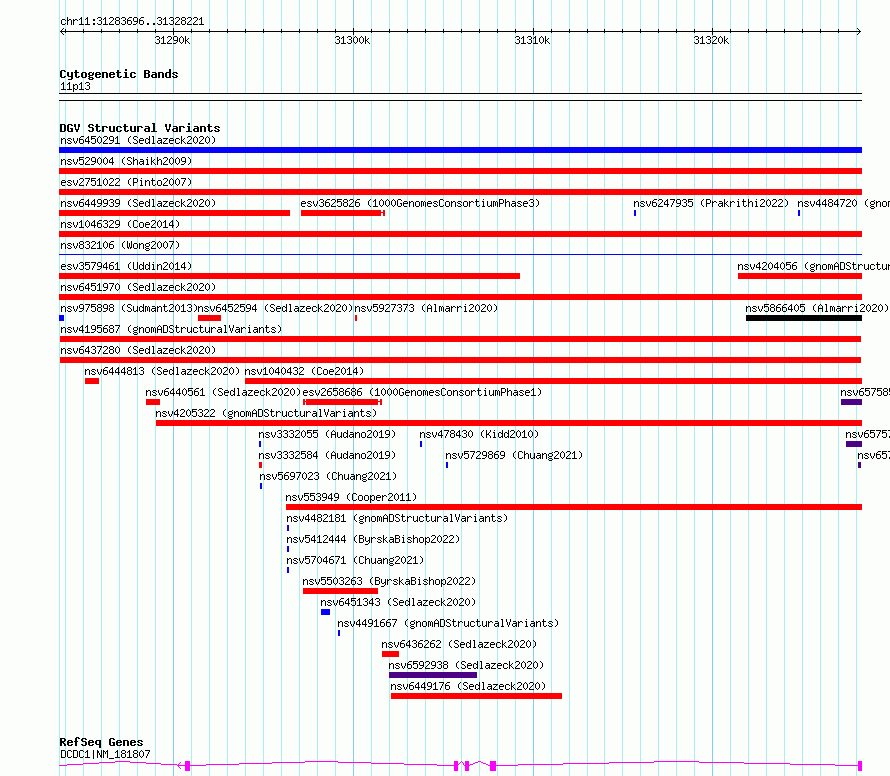The image size is (890, 776).
Task: Select the black nsv5866405 variant bar
Action: (x=804, y=318)
